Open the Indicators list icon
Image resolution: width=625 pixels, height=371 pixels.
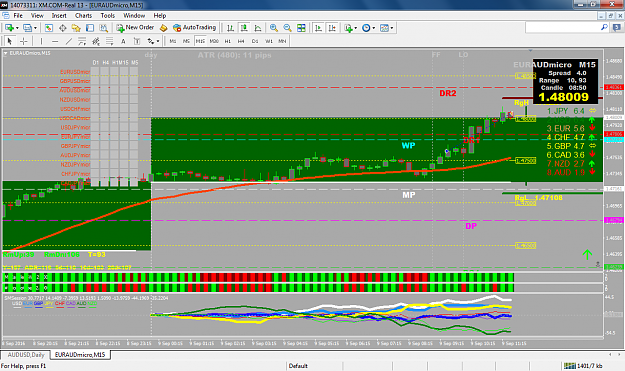(348, 28)
